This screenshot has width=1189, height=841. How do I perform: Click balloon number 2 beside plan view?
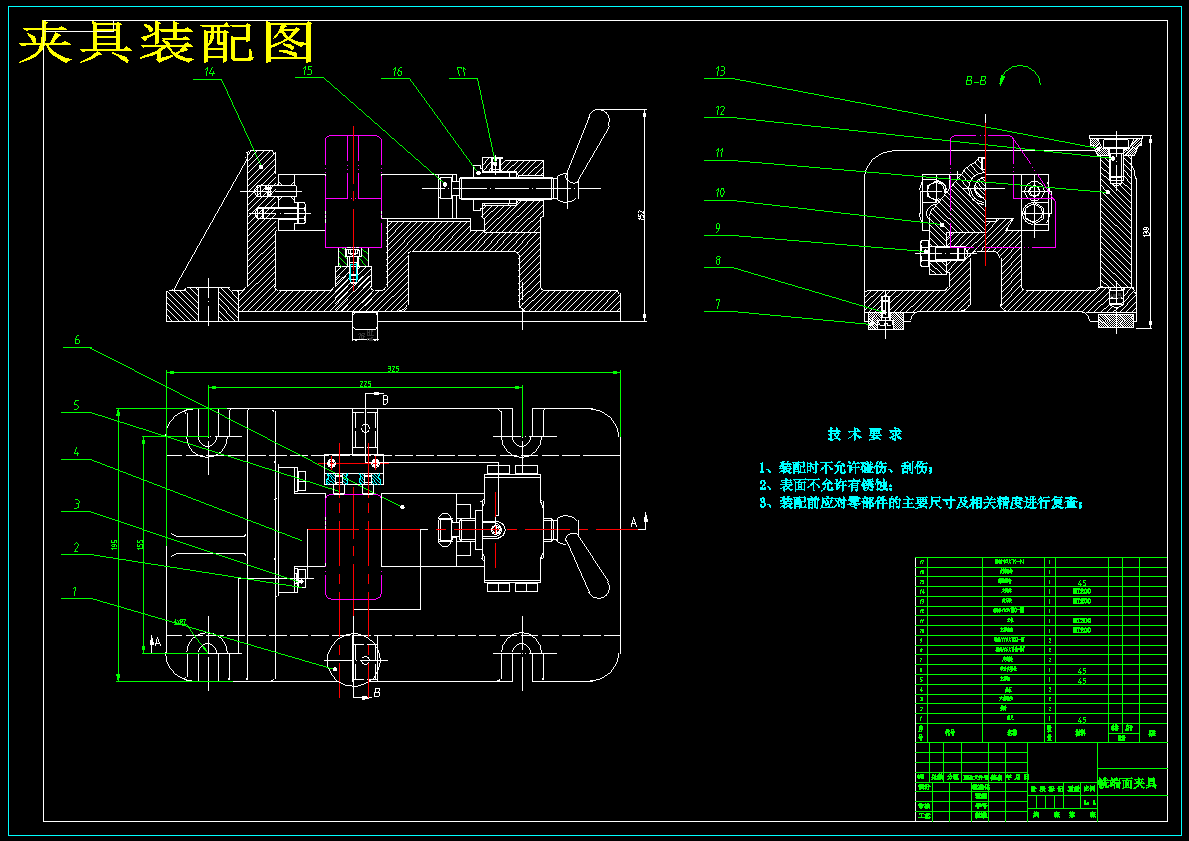point(77,548)
